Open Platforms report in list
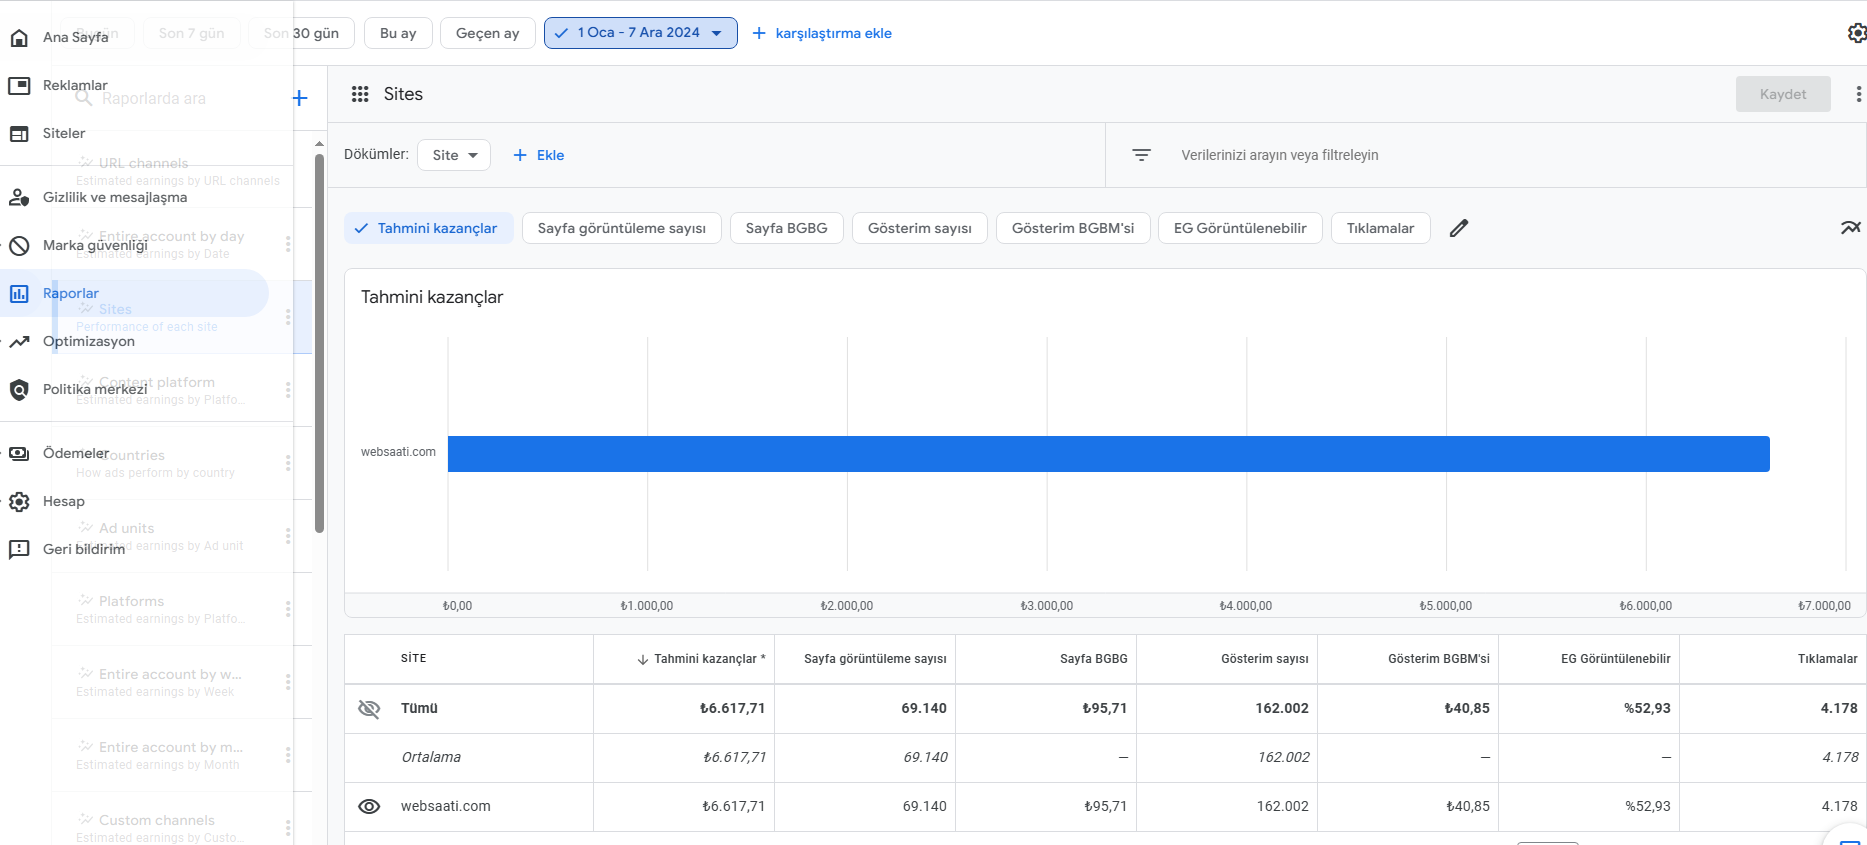Viewport: 1867px width, 845px height. point(180,609)
